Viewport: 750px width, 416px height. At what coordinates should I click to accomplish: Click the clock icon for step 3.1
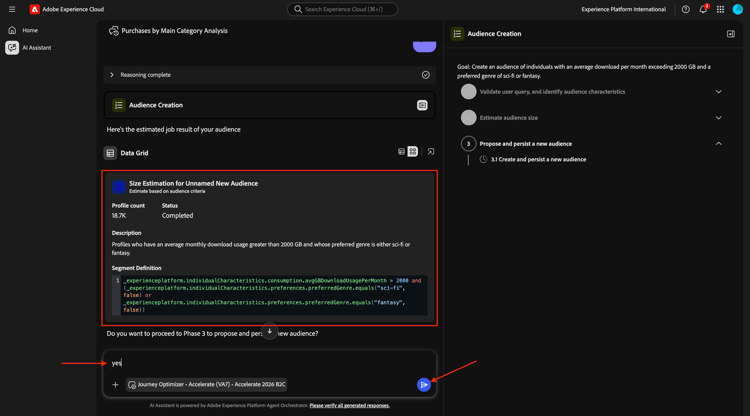pos(483,160)
